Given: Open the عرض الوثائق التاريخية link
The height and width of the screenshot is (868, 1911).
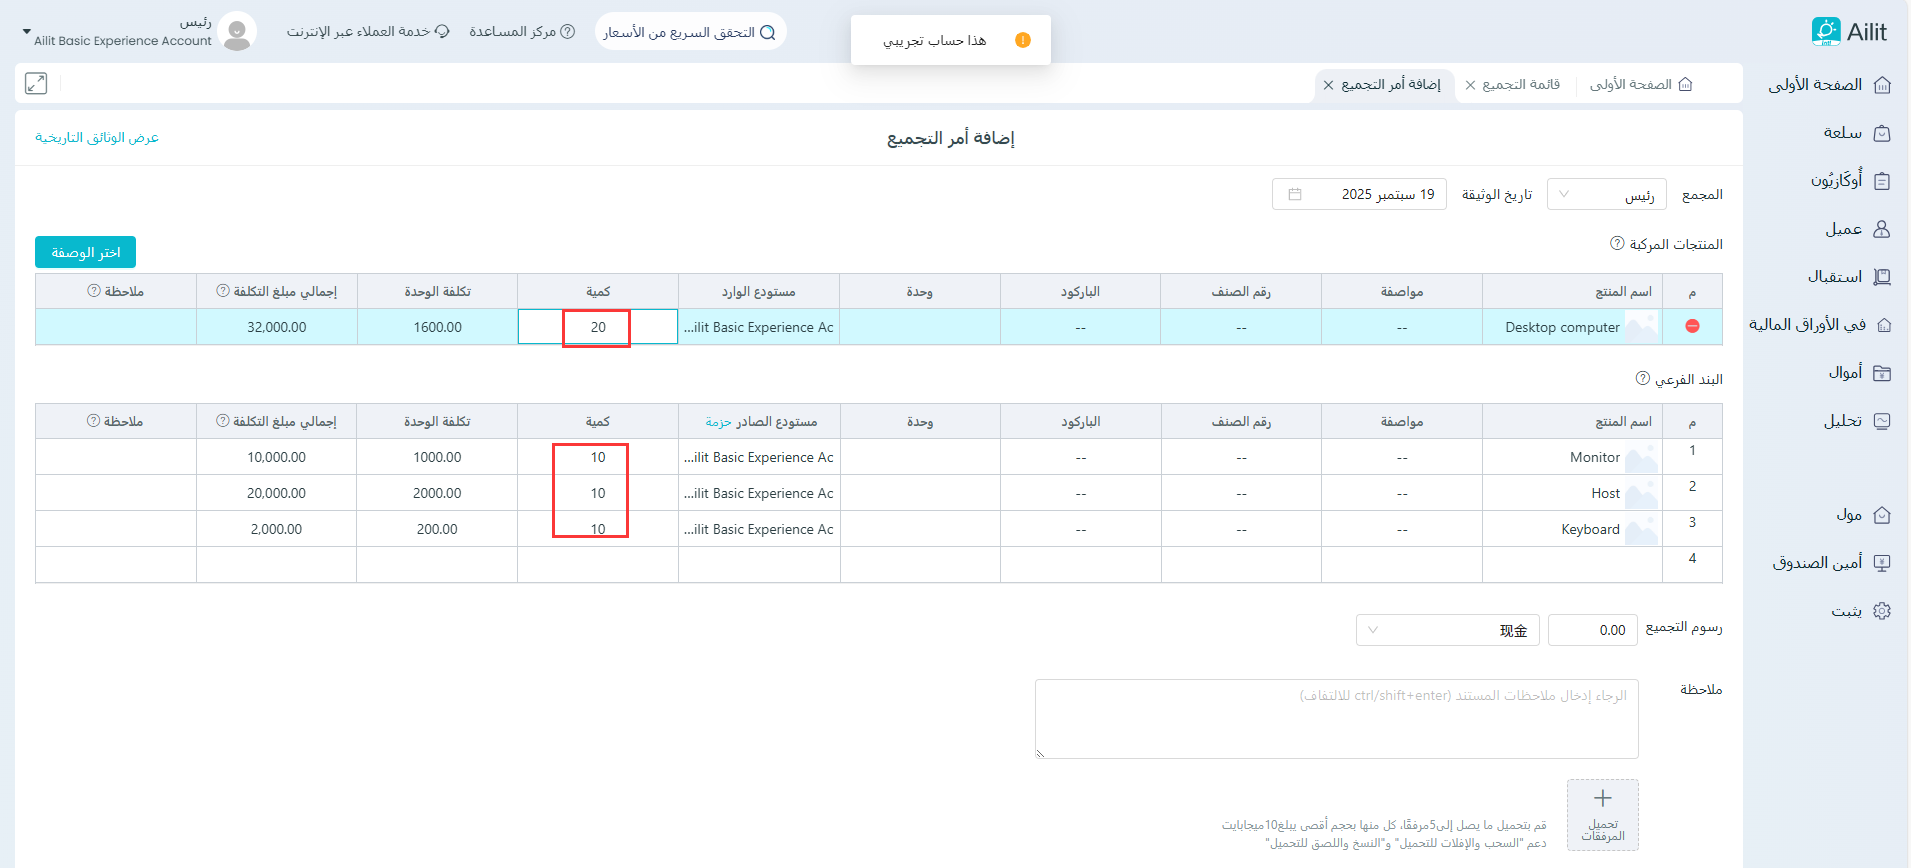Looking at the screenshot, I should [97, 137].
